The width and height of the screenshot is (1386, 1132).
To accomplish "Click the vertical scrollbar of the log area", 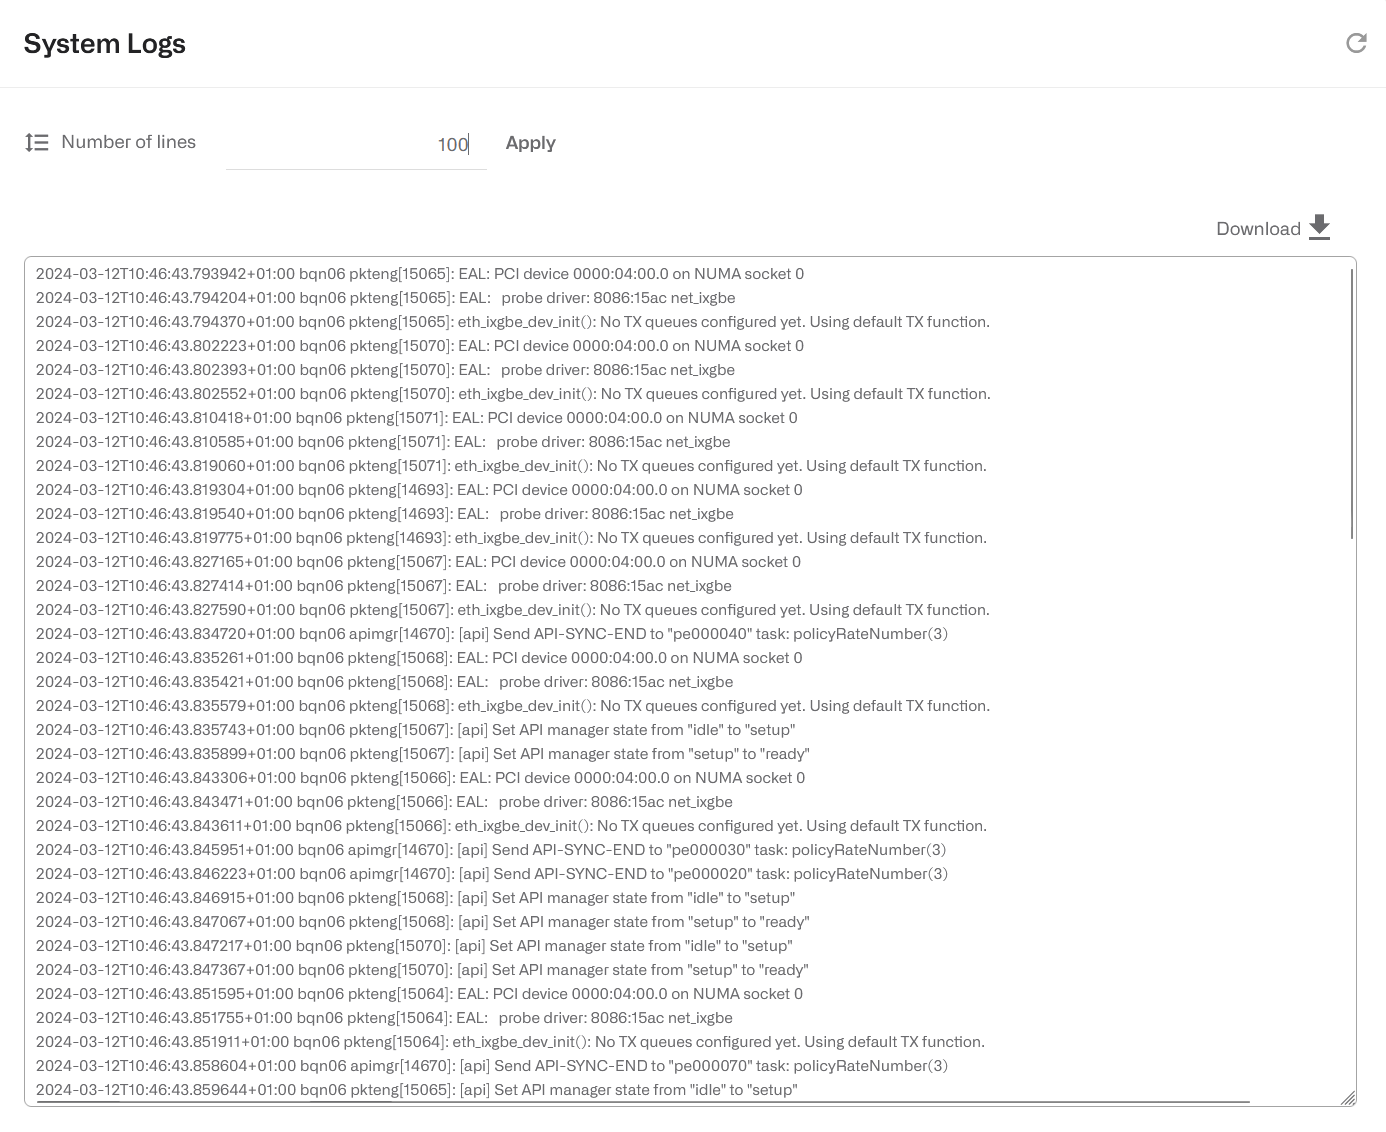I will tap(1351, 404).
